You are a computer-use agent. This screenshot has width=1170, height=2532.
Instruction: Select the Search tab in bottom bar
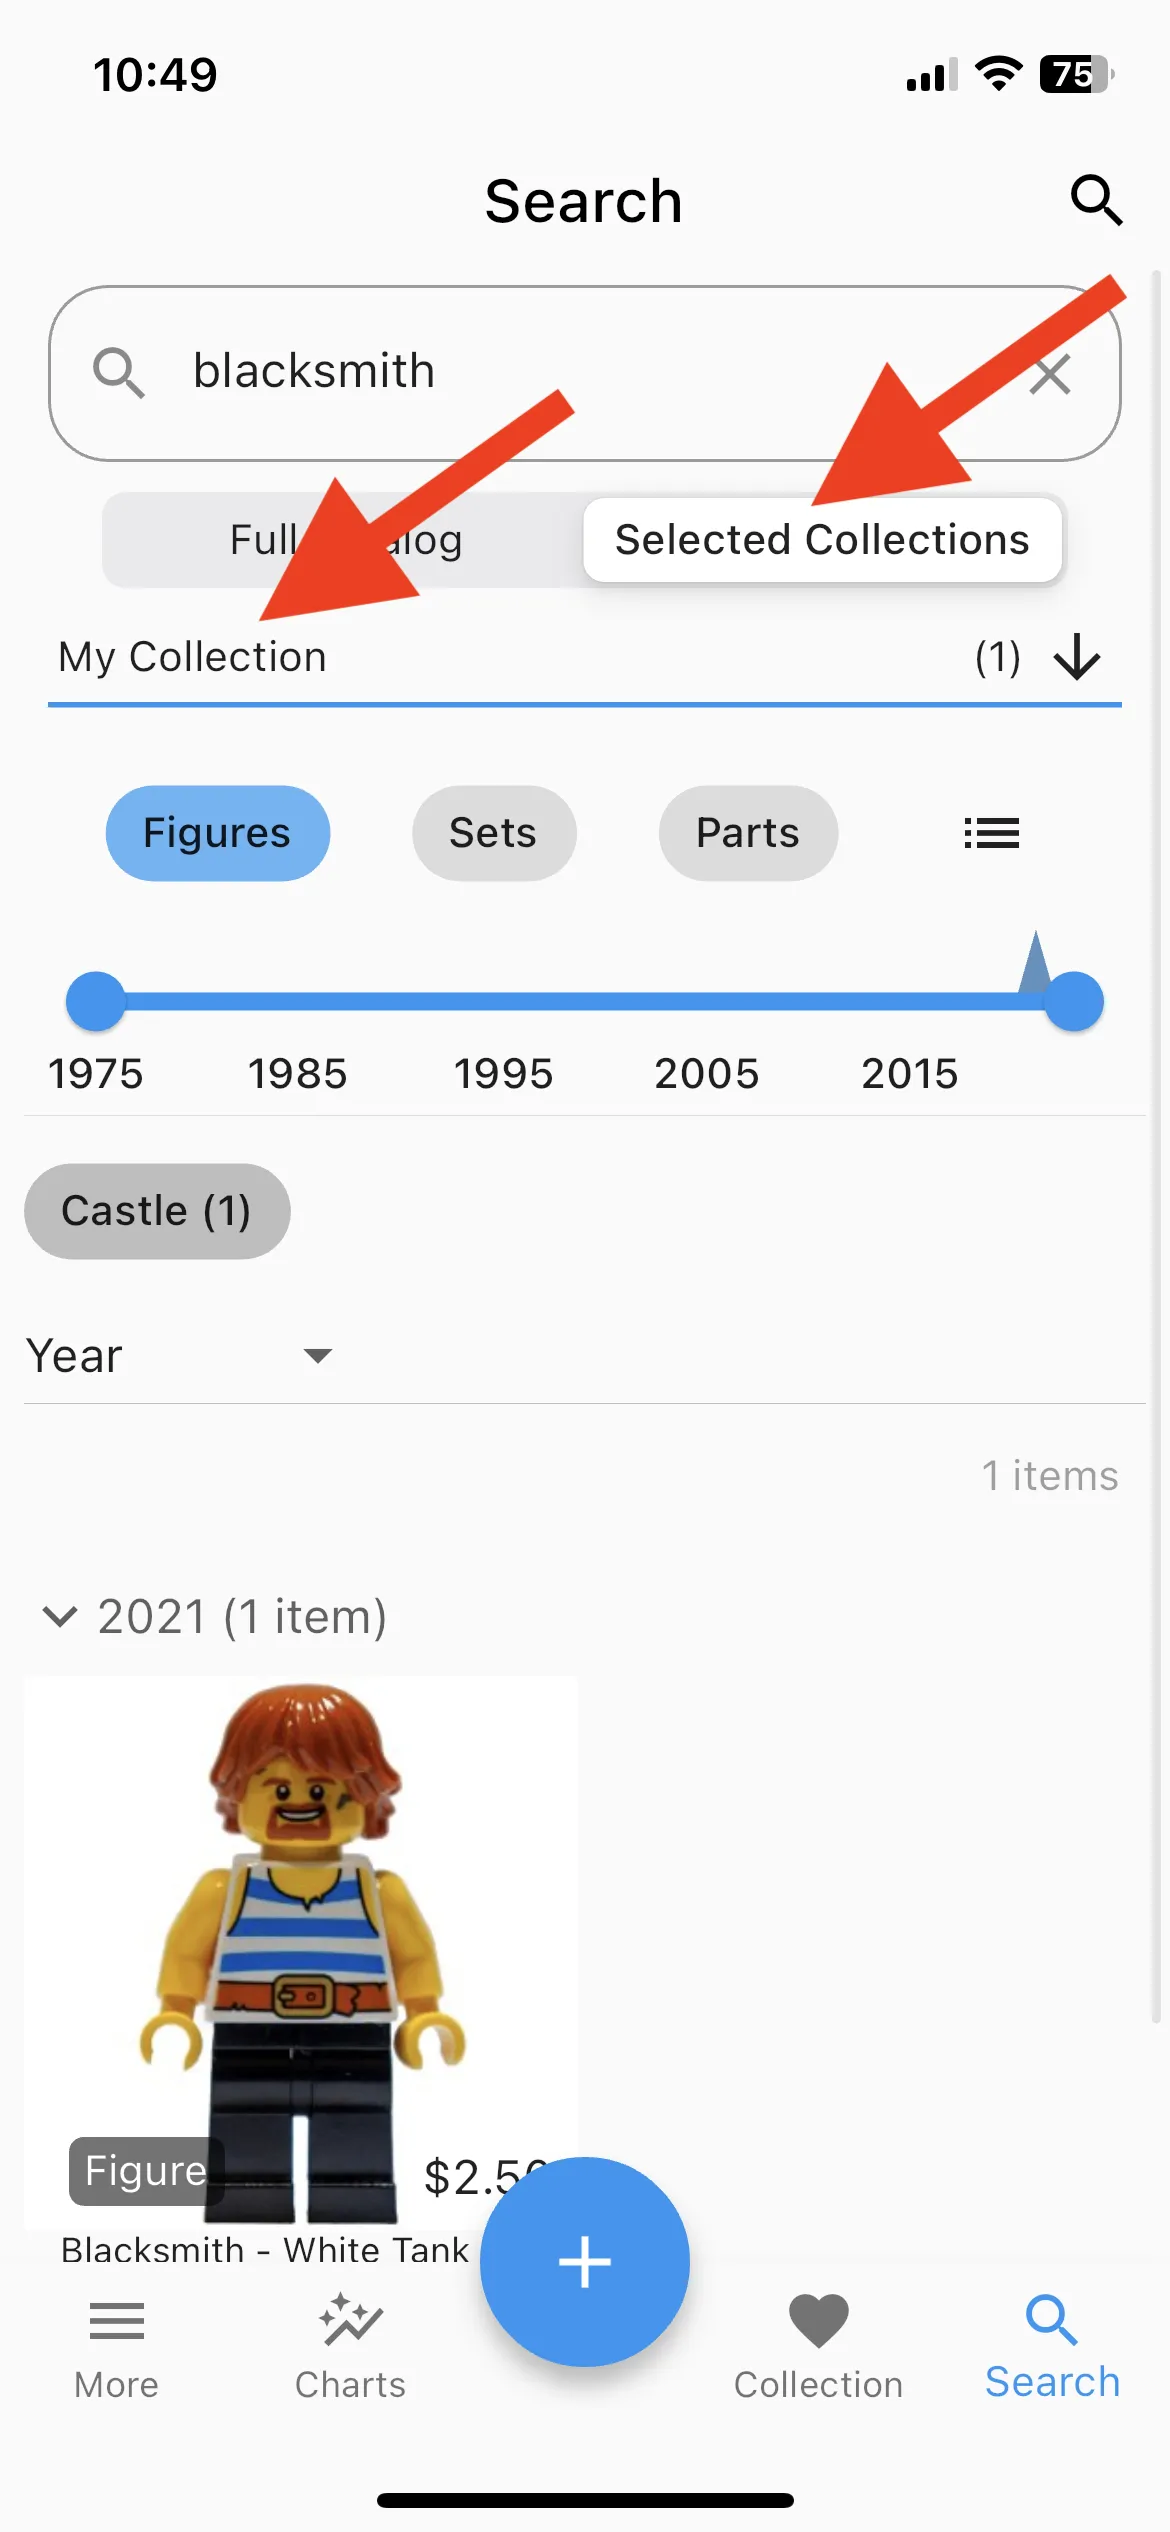click(x=1052, y=2347)
